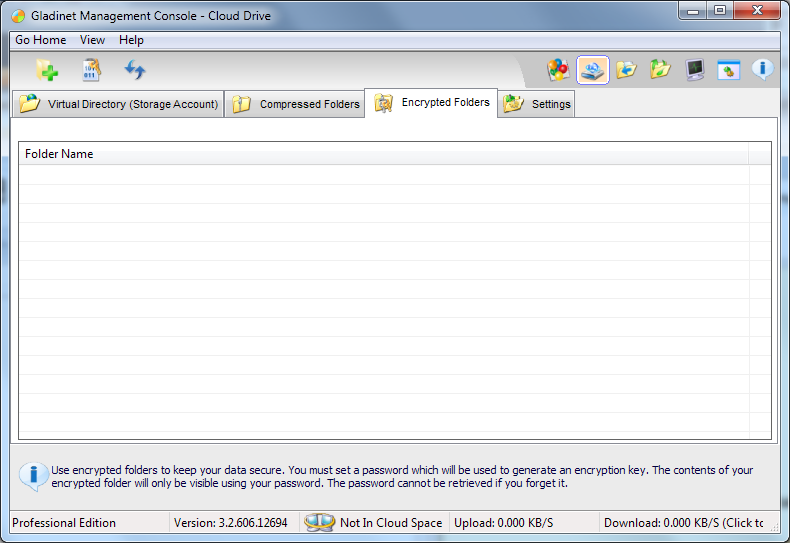Switch to Compressed Folders tab

pos(295,104)
